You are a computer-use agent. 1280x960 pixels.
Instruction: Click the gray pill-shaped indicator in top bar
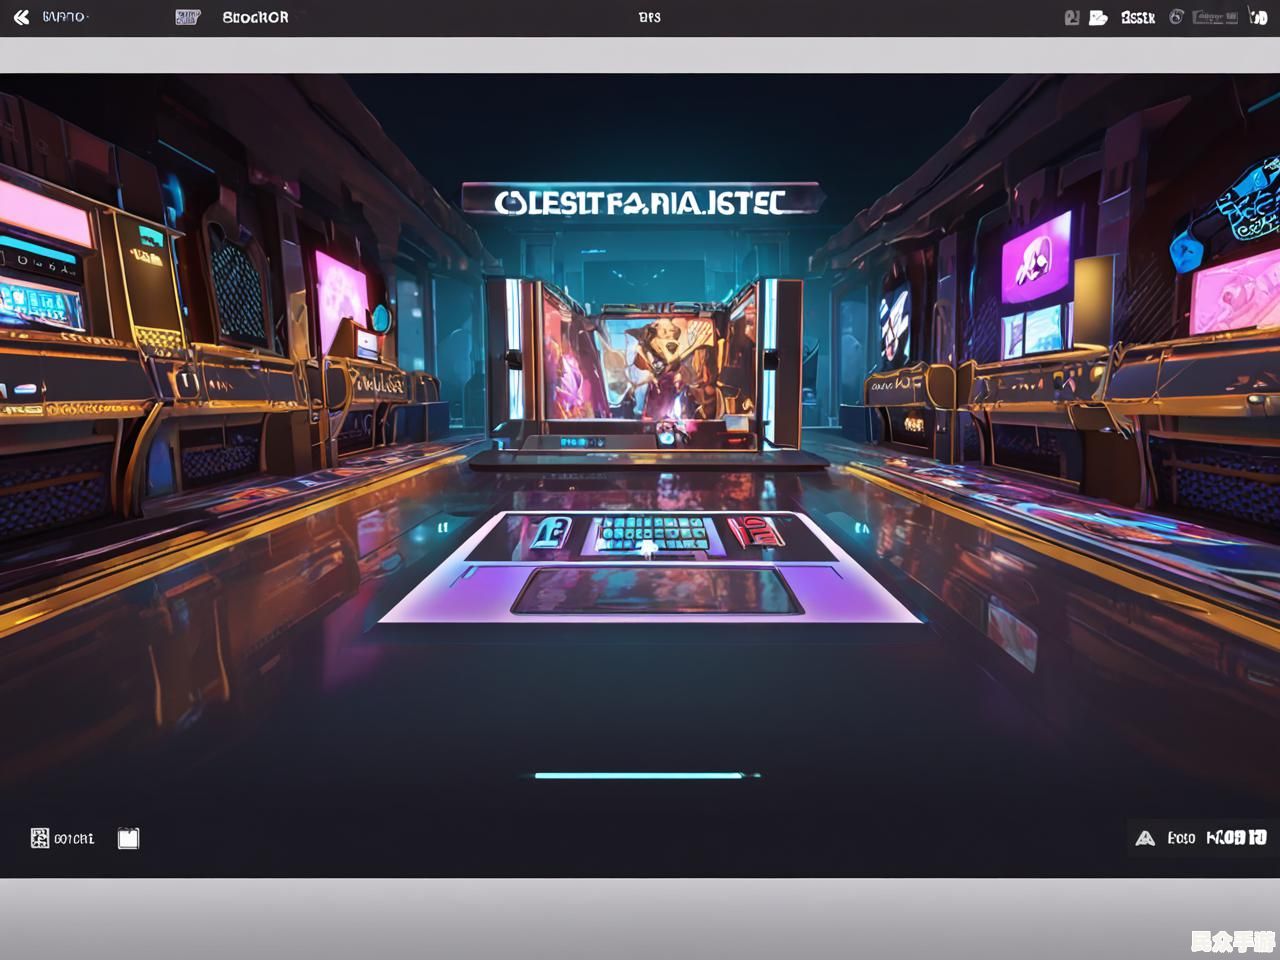1217,17
